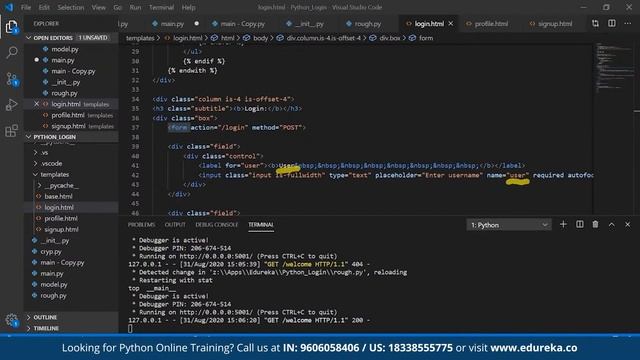Screen dimensions: 640x360
Task: Create a new terminal with plus icon
Action: (563, 224)
